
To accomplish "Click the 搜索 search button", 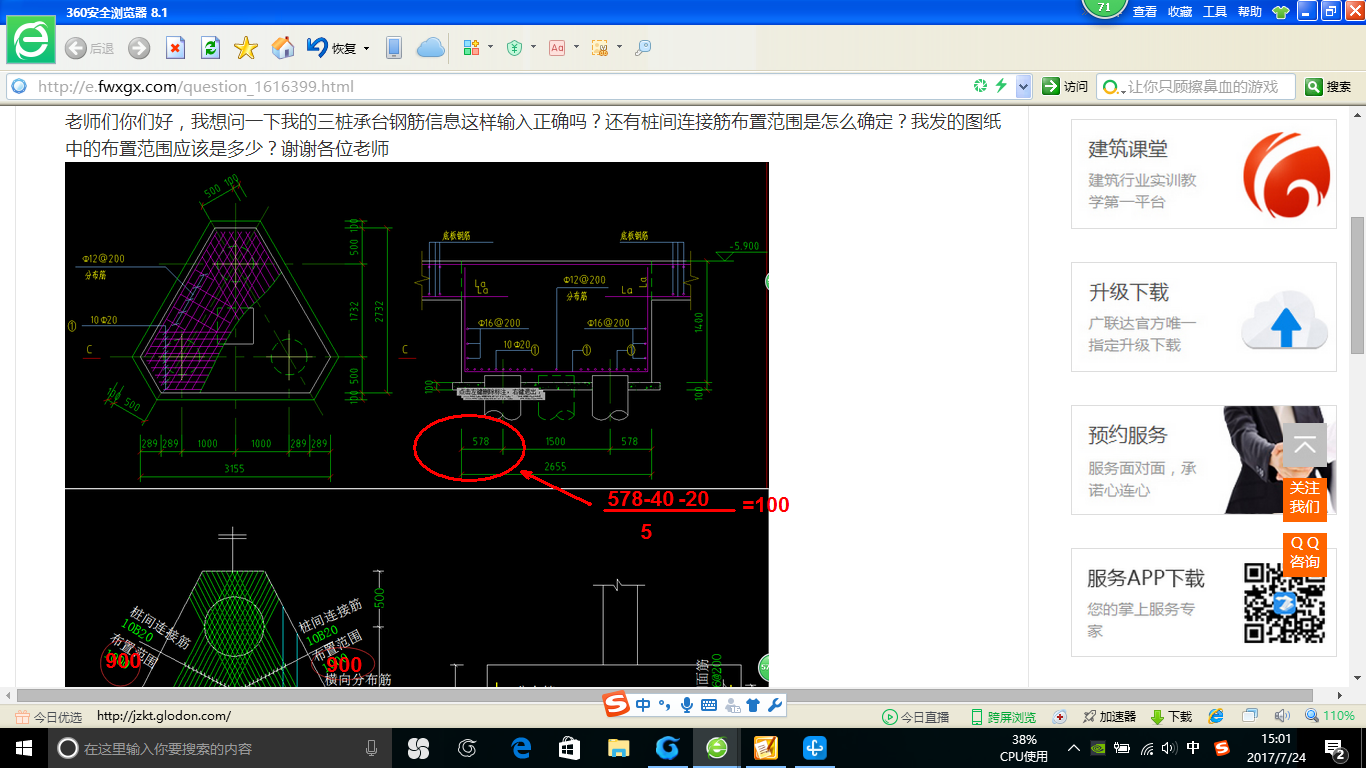I will click(x=1329, y=87).
